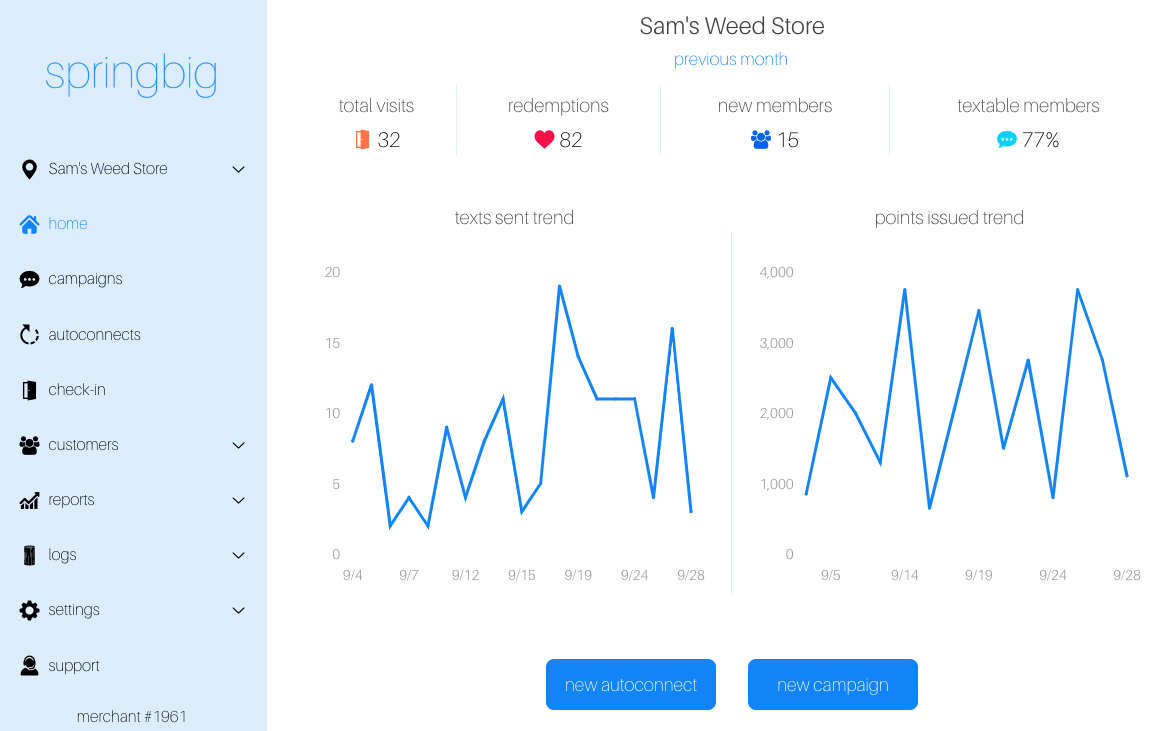
Task: Expand the reports submenu chevron
Action: tap(238, 500)
